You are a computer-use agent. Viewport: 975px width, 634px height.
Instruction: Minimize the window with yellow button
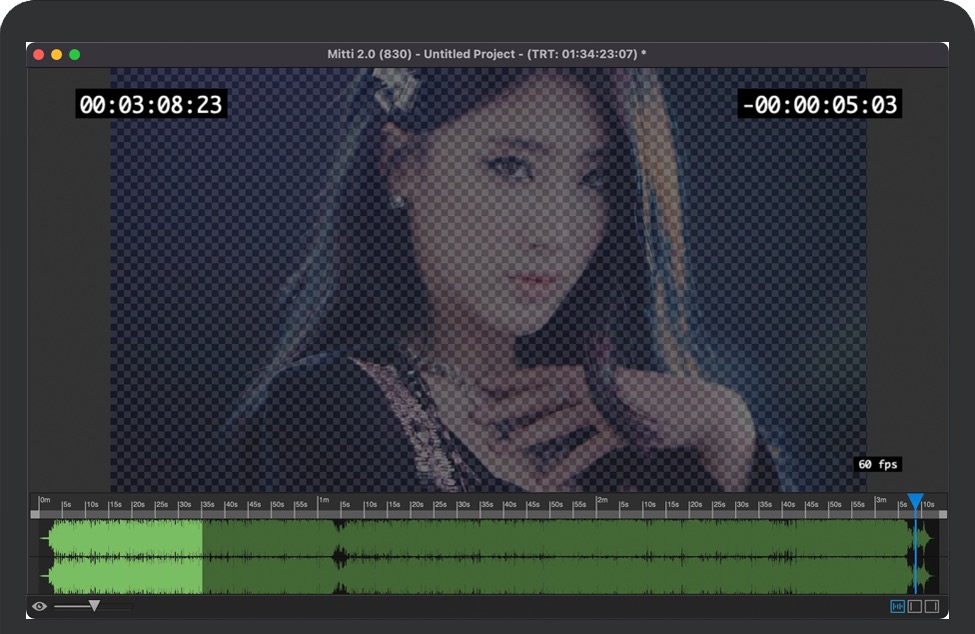57,55
